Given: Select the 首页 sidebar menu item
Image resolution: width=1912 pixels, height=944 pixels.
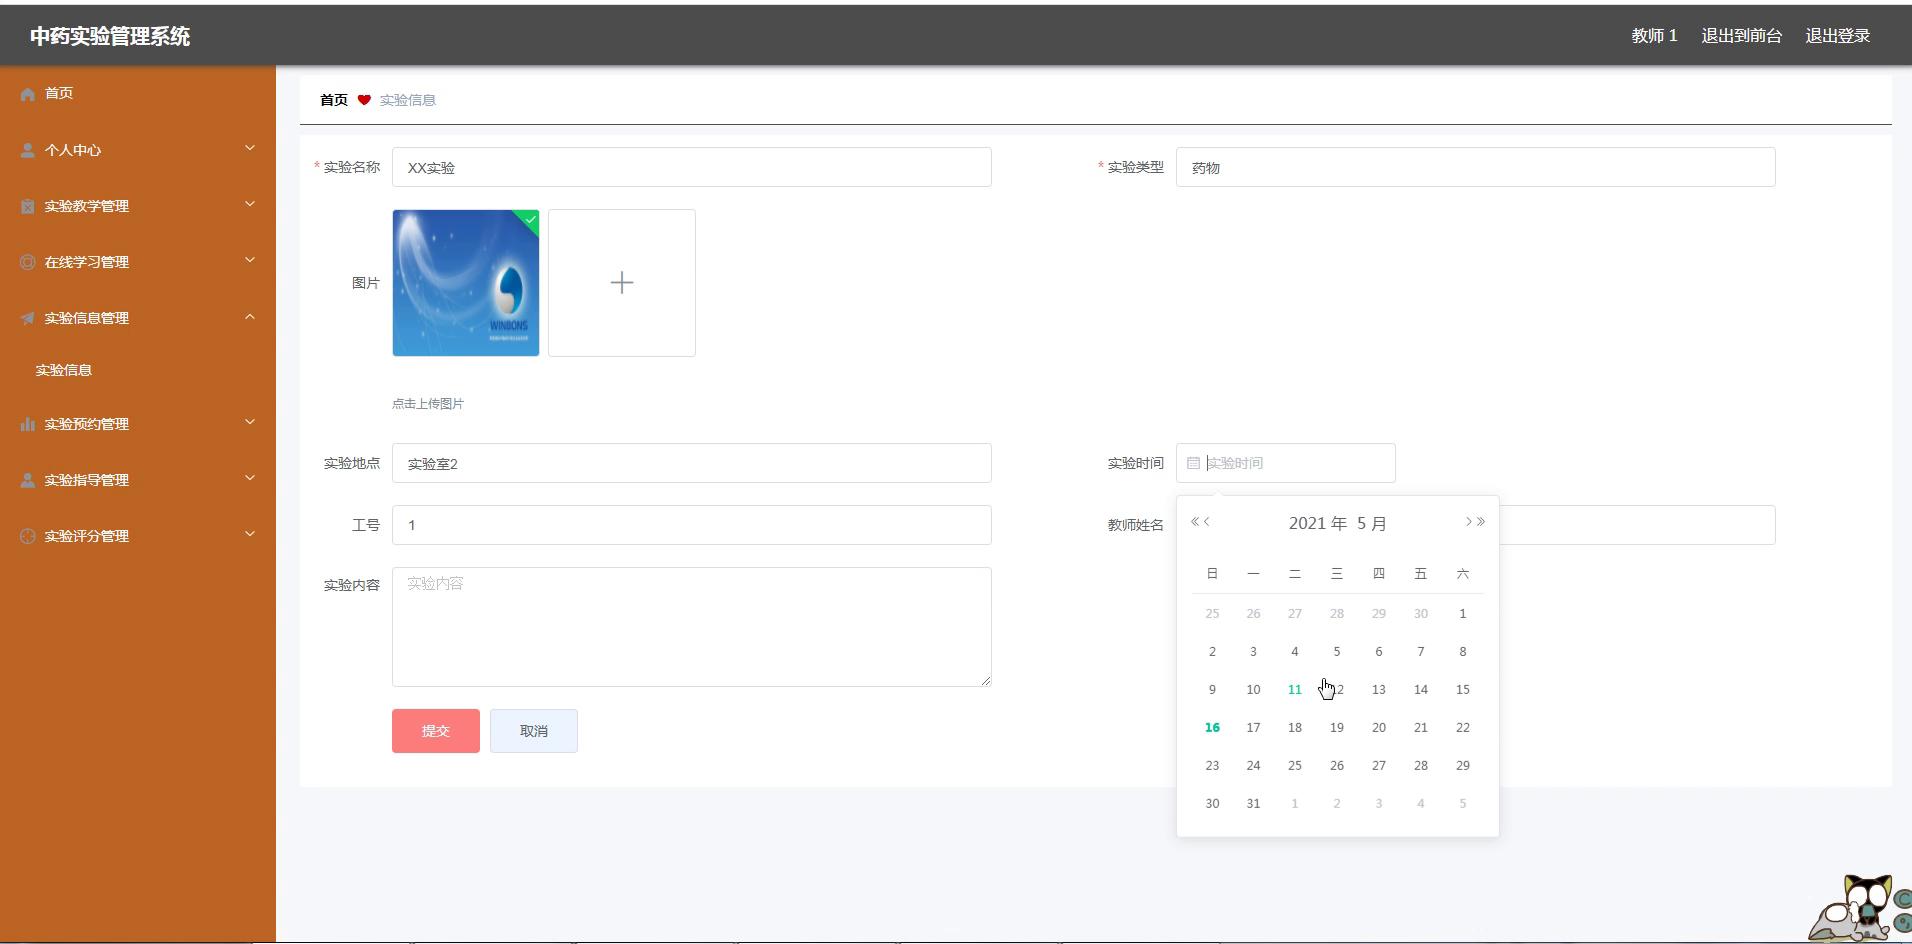Looking at the screenshot, I should click(59, 93).
